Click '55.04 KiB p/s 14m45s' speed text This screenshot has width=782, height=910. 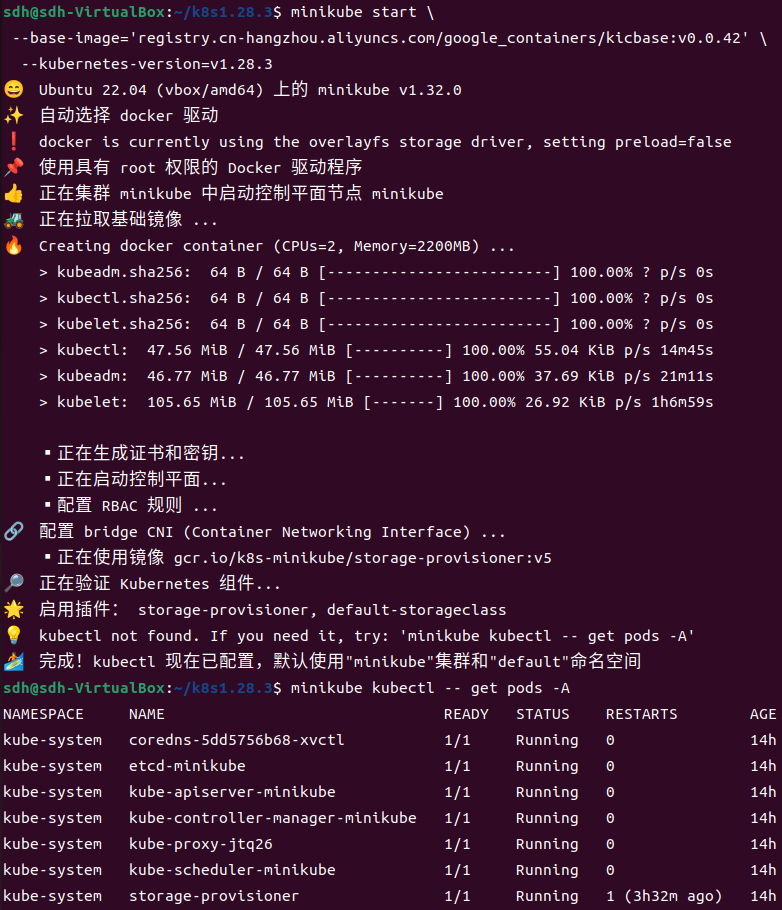(x=624, y=351)
